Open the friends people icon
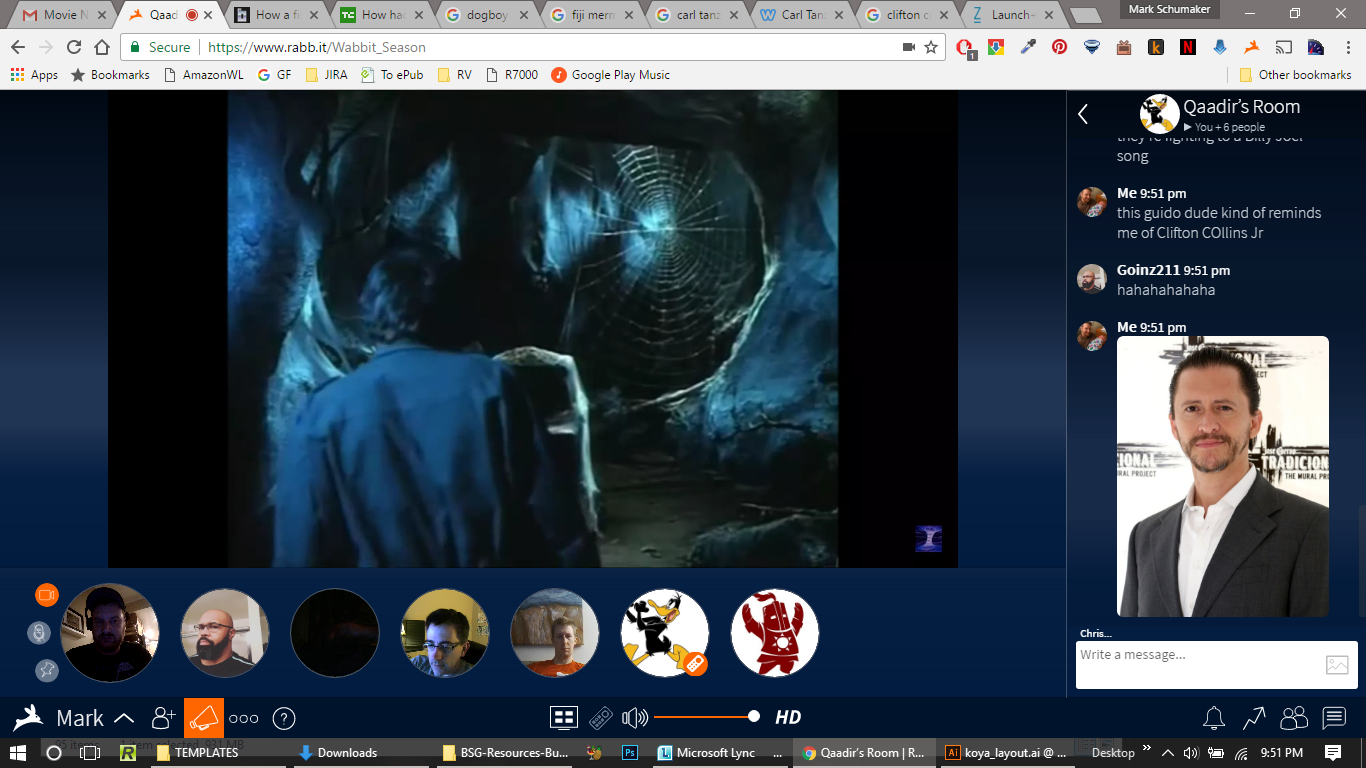Image resolution: width=1366 pixels, height=768 pixels. (1294, 718)
